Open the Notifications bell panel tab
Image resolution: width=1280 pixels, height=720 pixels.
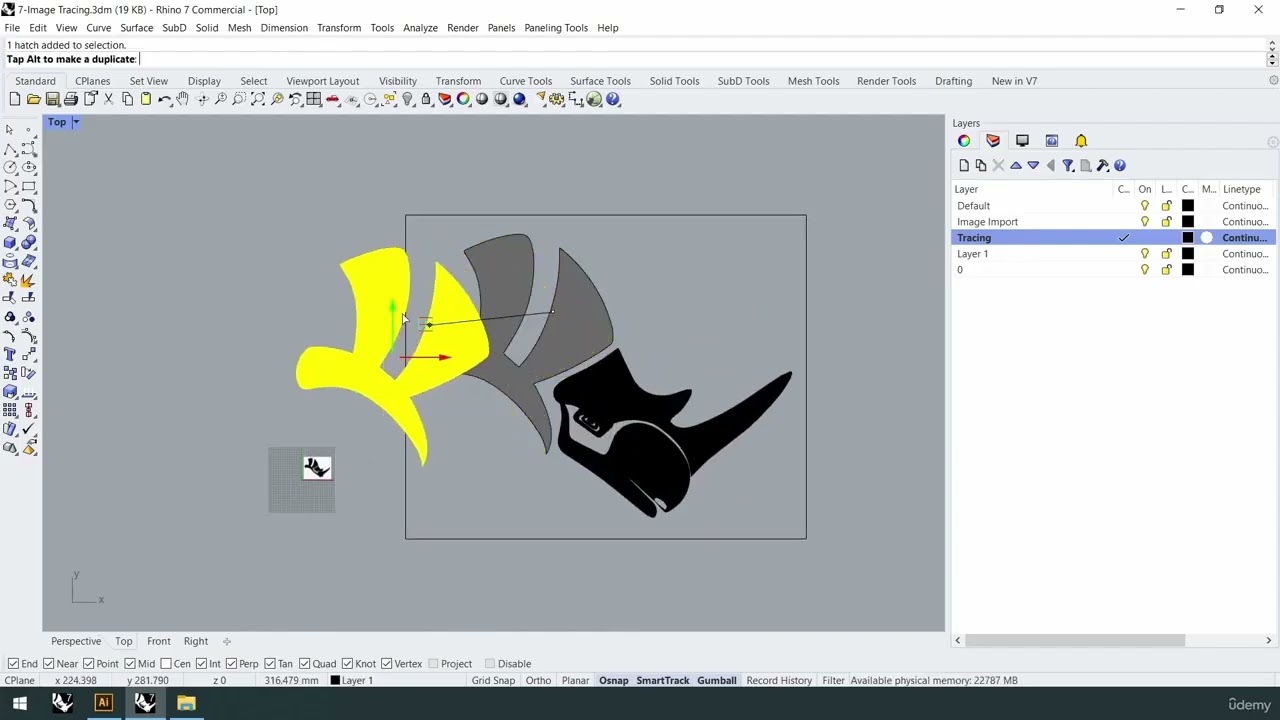click(x=1081, y=141)
